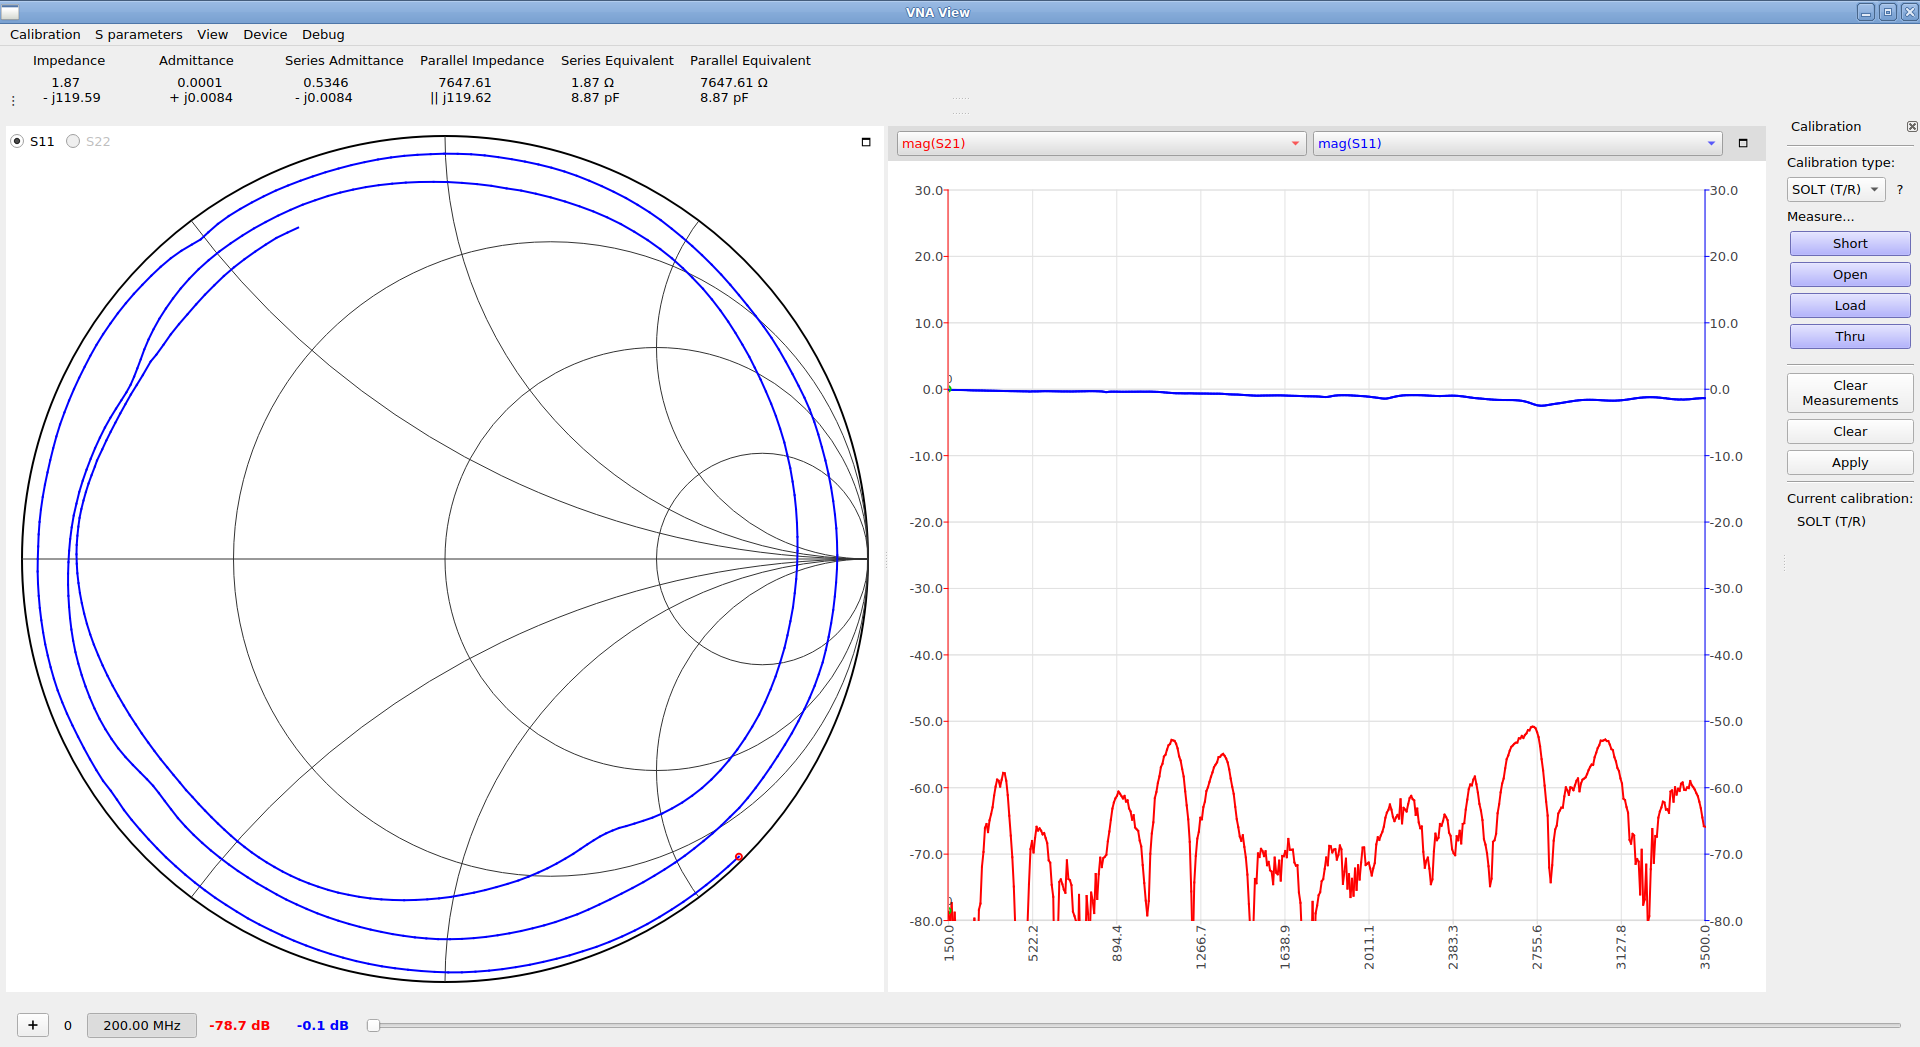Image resolution: width=1920 pixels, height=1047 pixels.
Task: Open the mag(S21) trace dropdown
Action: [x=1101, y=143]
